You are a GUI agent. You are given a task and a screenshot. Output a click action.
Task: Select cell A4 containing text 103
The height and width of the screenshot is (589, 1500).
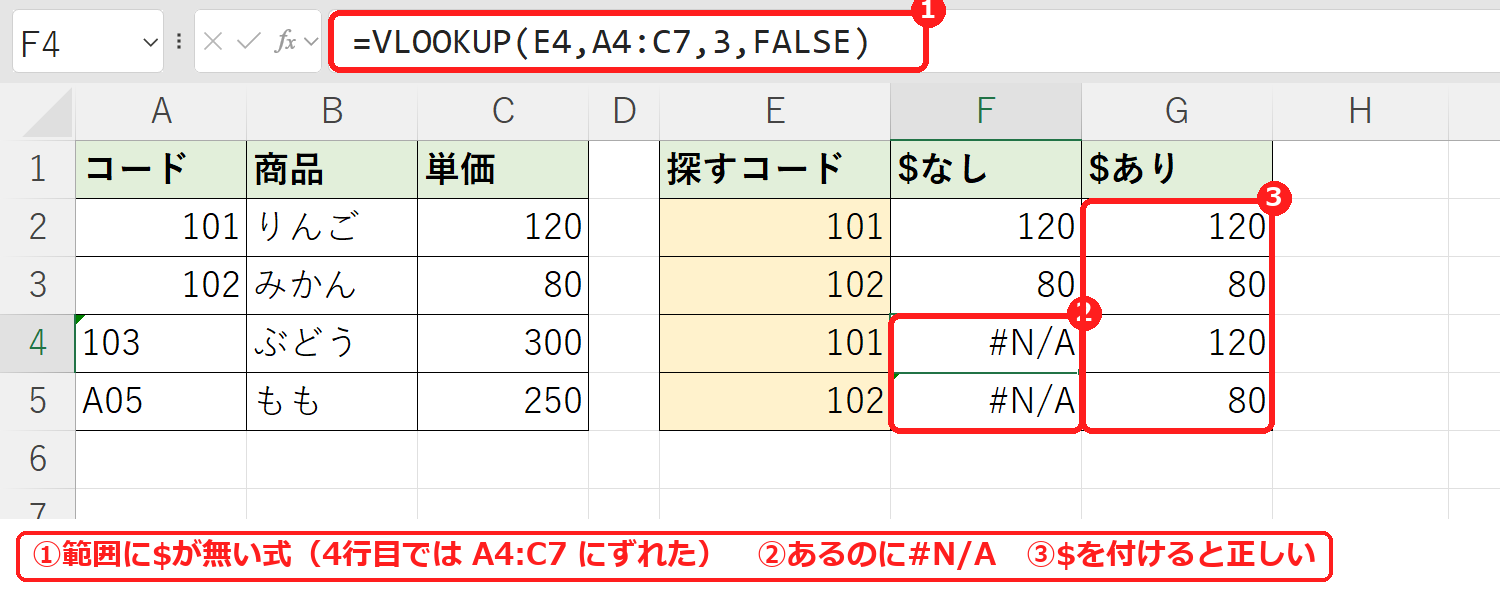point(161,343)
